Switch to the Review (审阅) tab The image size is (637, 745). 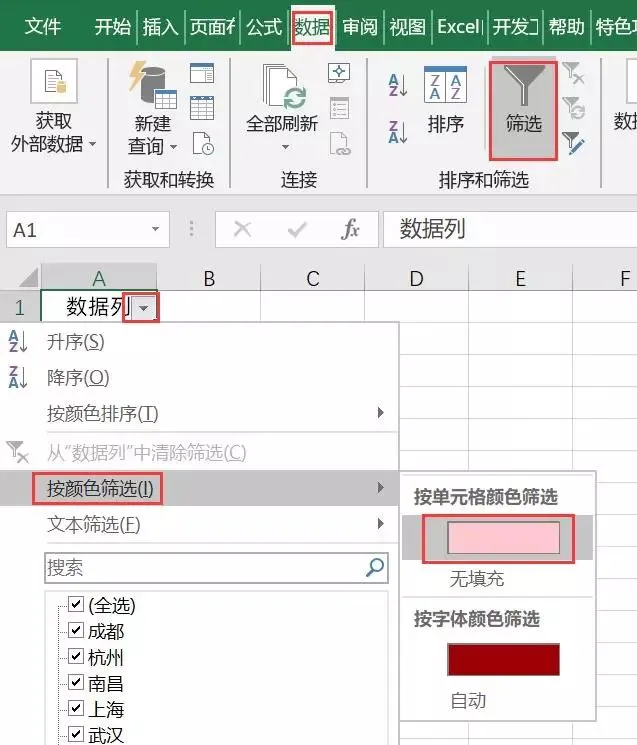click(360, 26)
